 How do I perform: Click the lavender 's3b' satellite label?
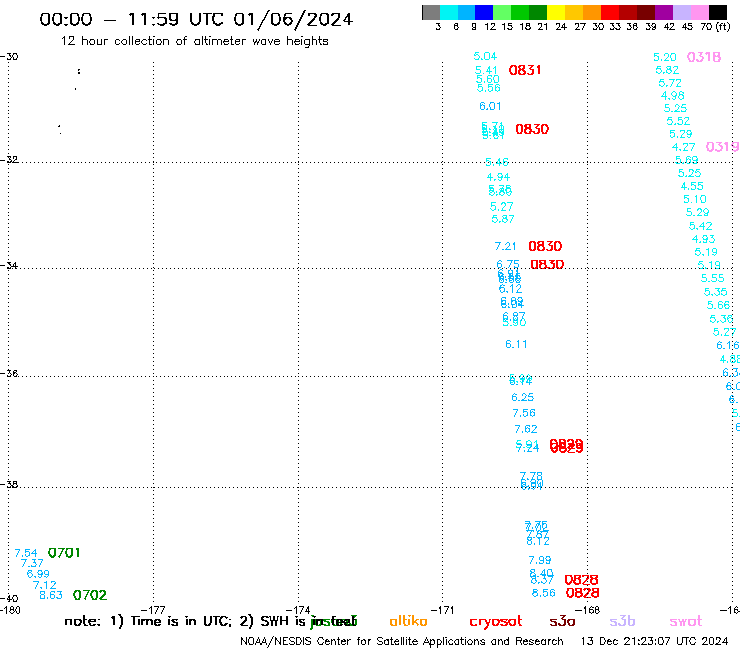tap(622, 621)
